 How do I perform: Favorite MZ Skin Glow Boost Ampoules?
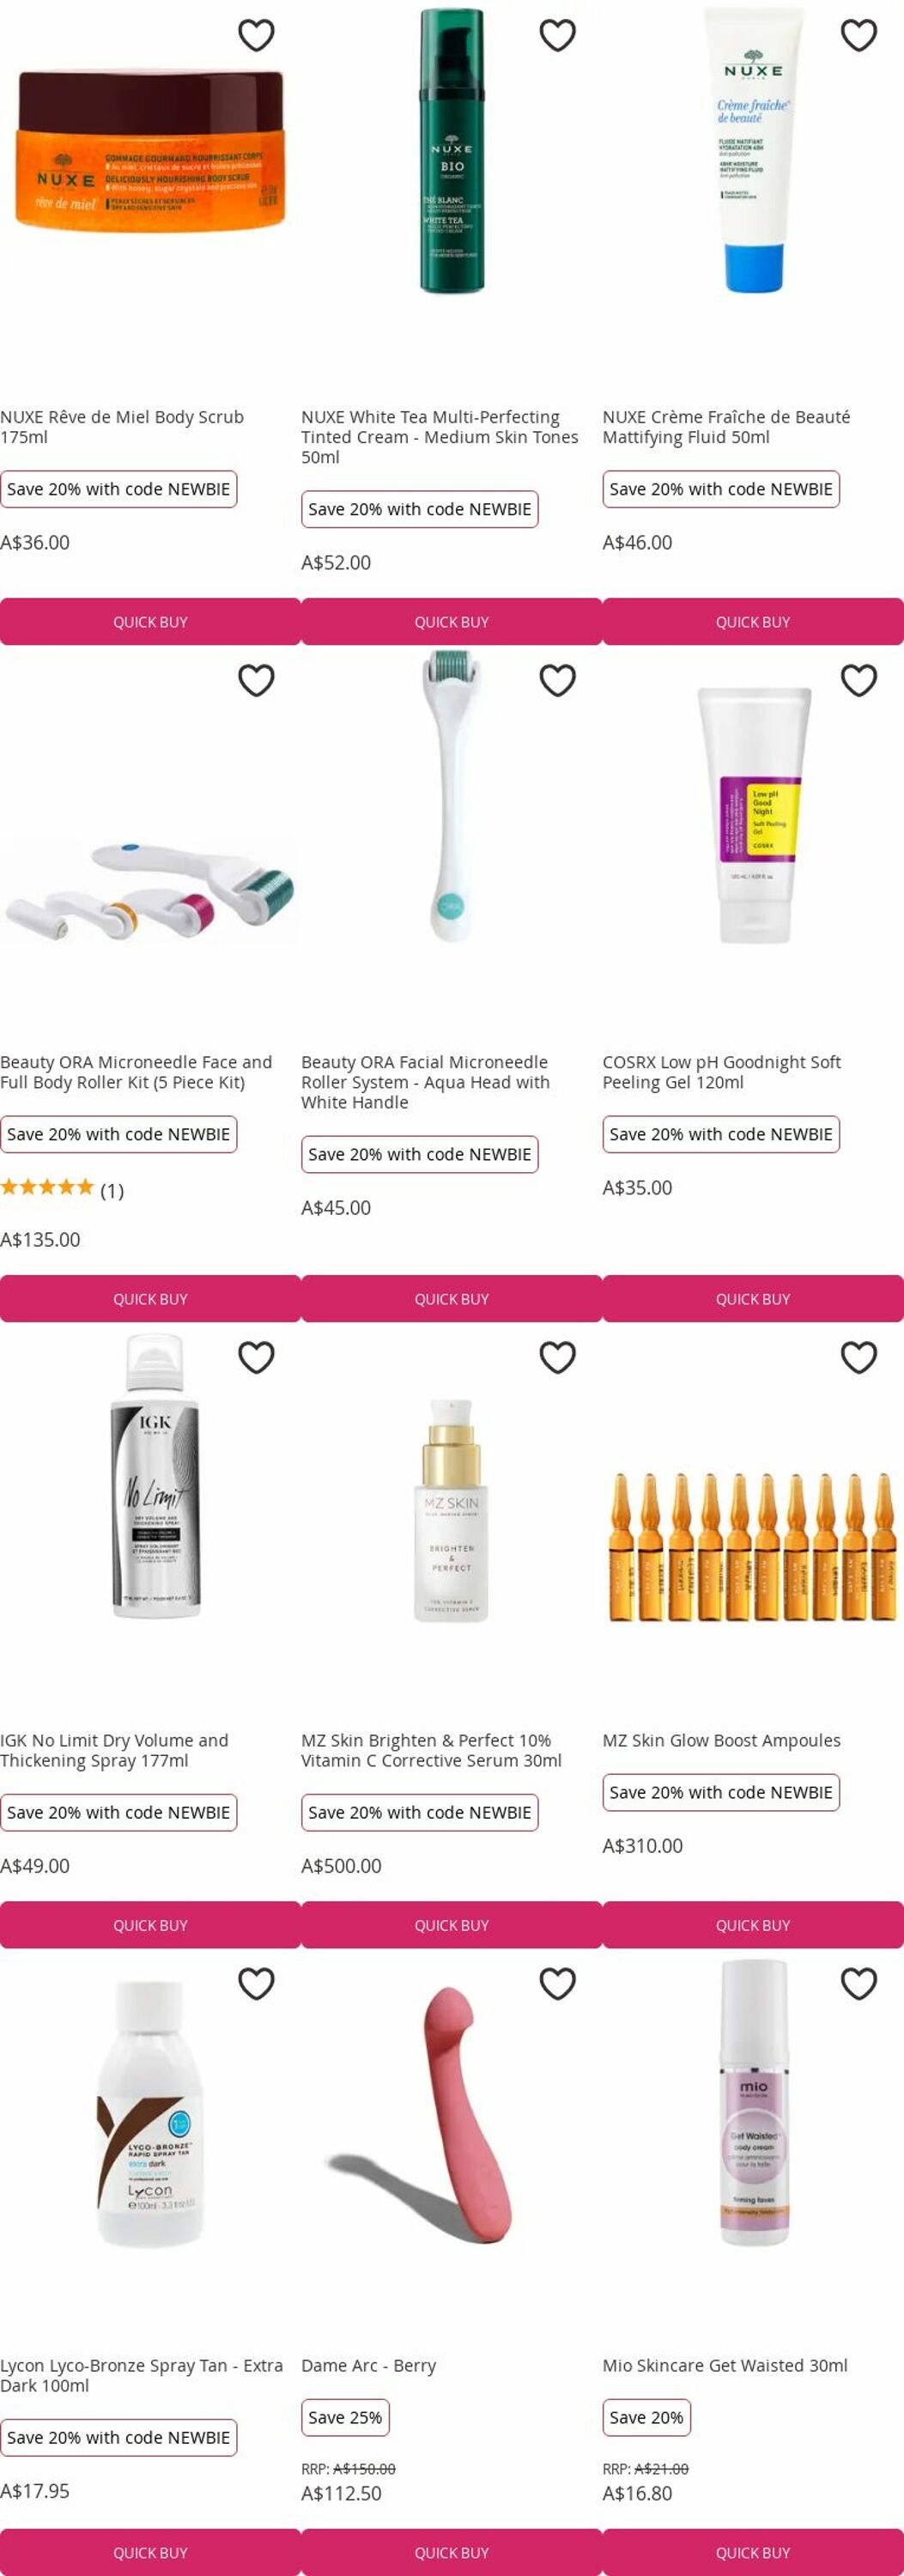858,1357
